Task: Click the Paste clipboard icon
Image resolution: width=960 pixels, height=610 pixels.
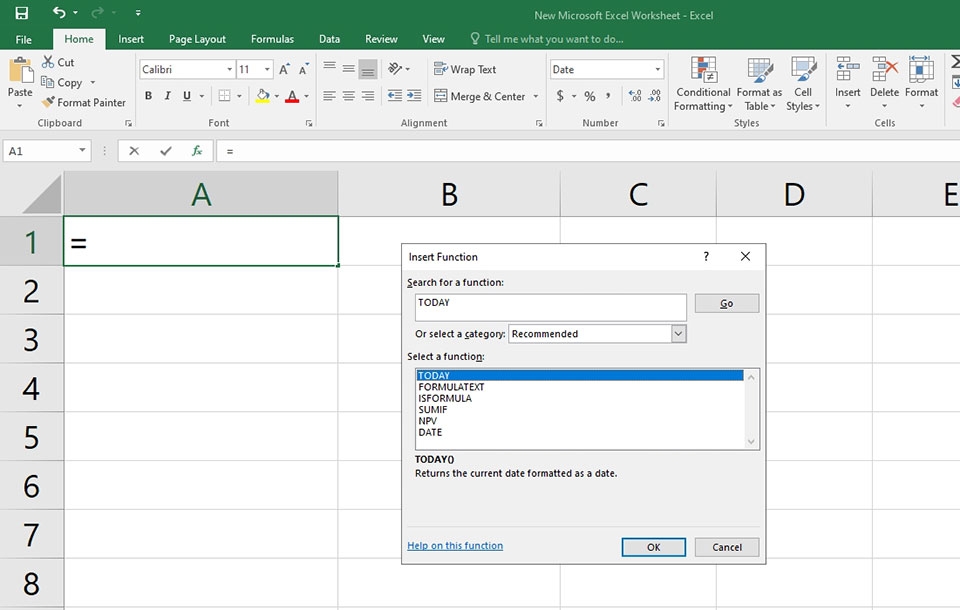Action: coord(20,70)
